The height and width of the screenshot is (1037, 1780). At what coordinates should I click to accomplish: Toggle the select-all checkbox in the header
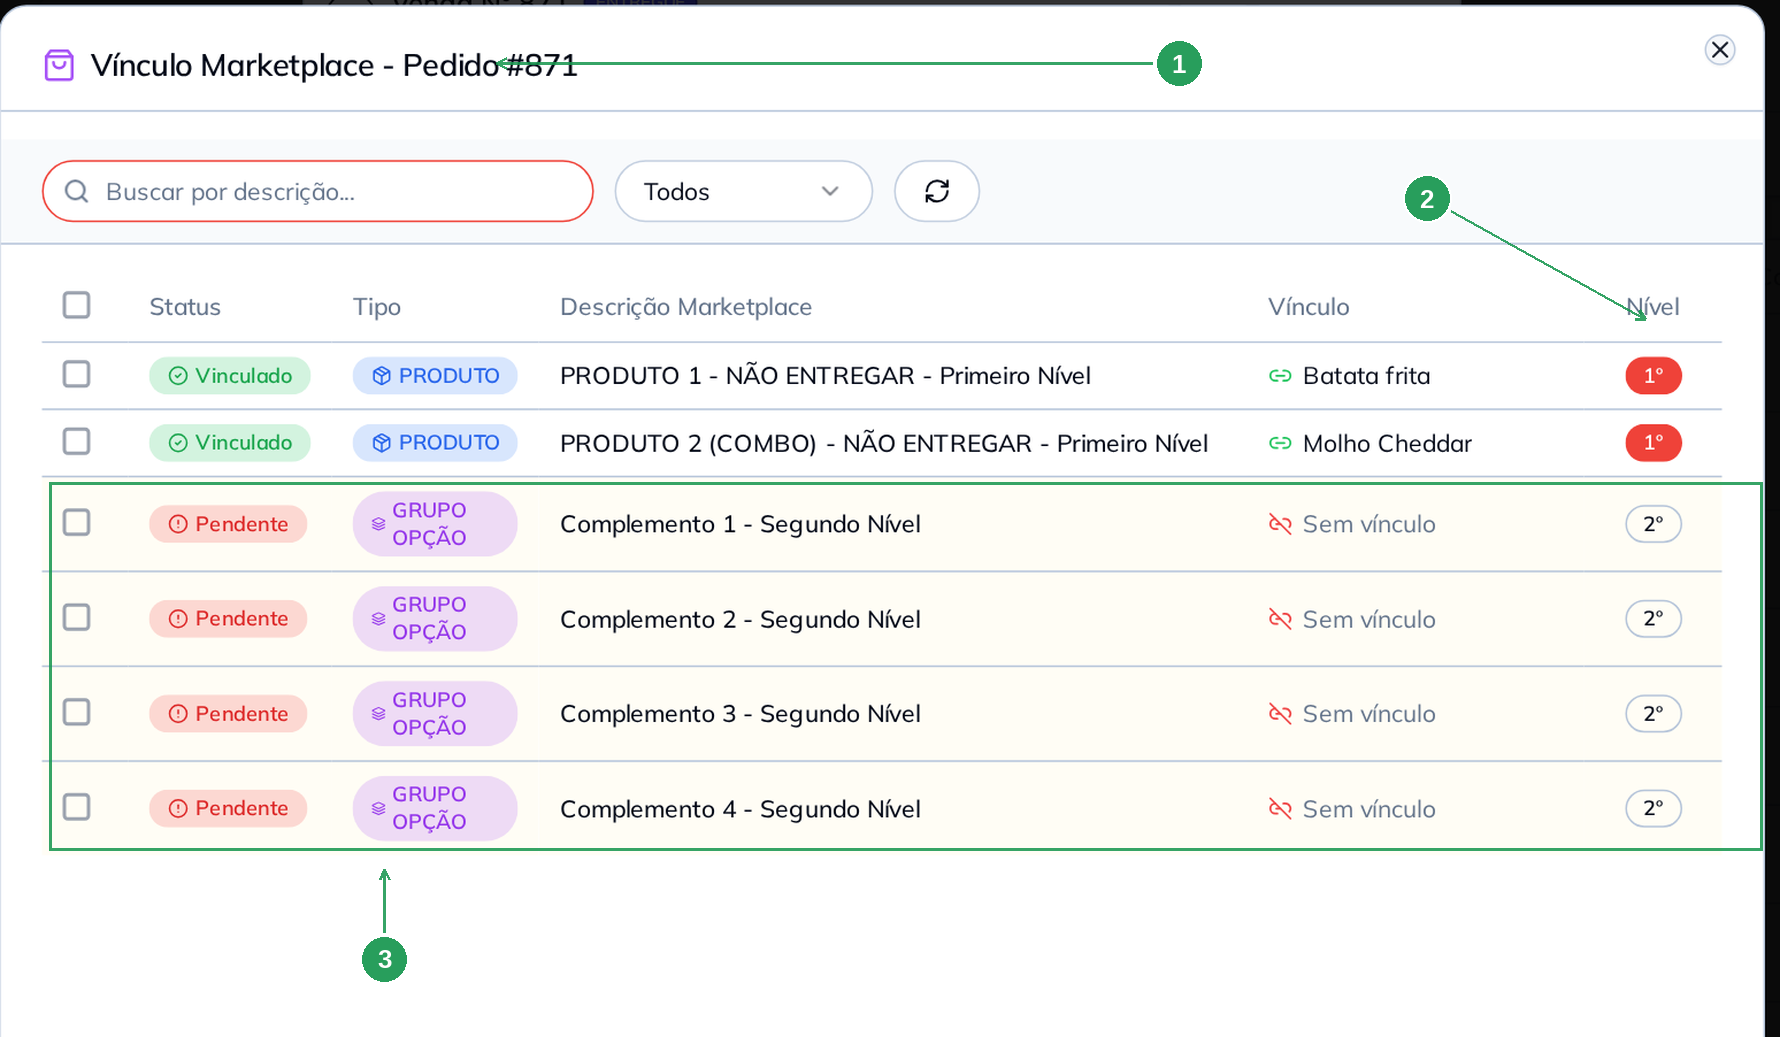click(x=77, y=305)
